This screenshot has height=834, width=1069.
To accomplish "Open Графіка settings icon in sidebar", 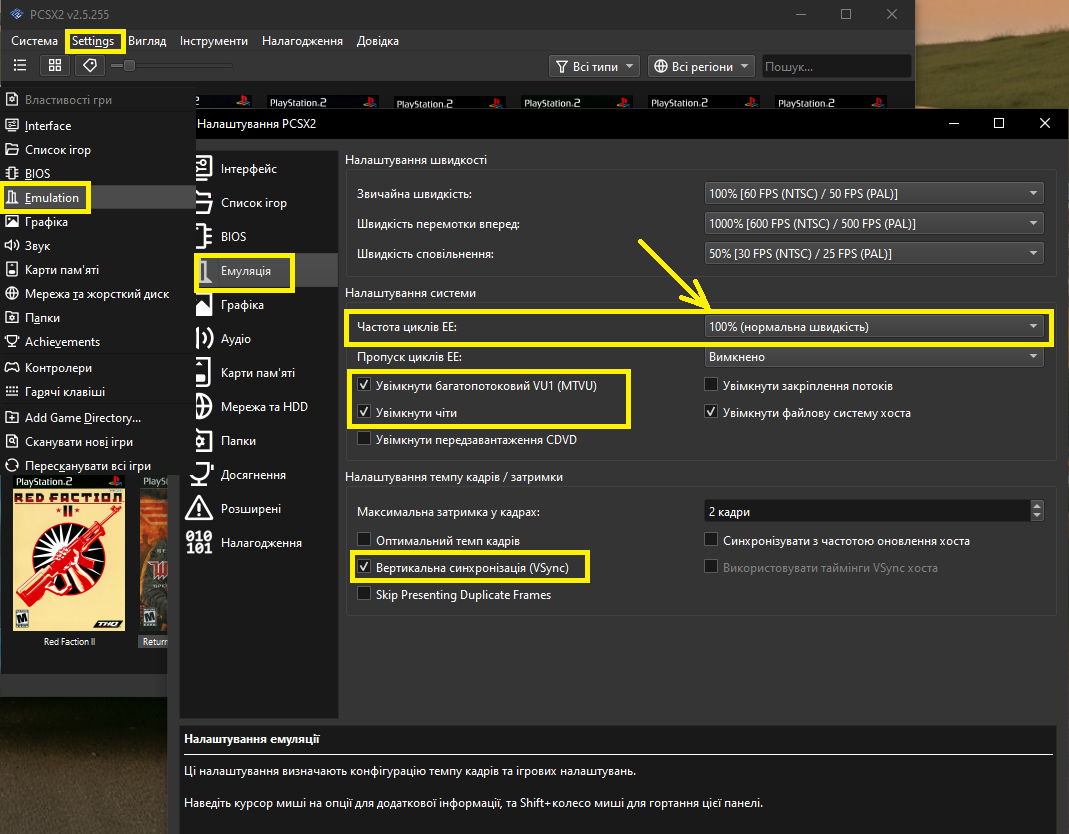I will pyautogui.click(x=203, y=305).
